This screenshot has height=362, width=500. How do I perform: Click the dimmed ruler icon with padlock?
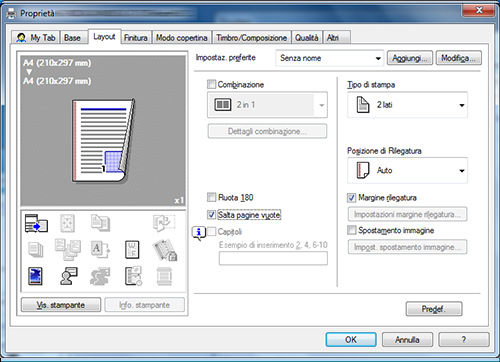(x=165, y=250)
